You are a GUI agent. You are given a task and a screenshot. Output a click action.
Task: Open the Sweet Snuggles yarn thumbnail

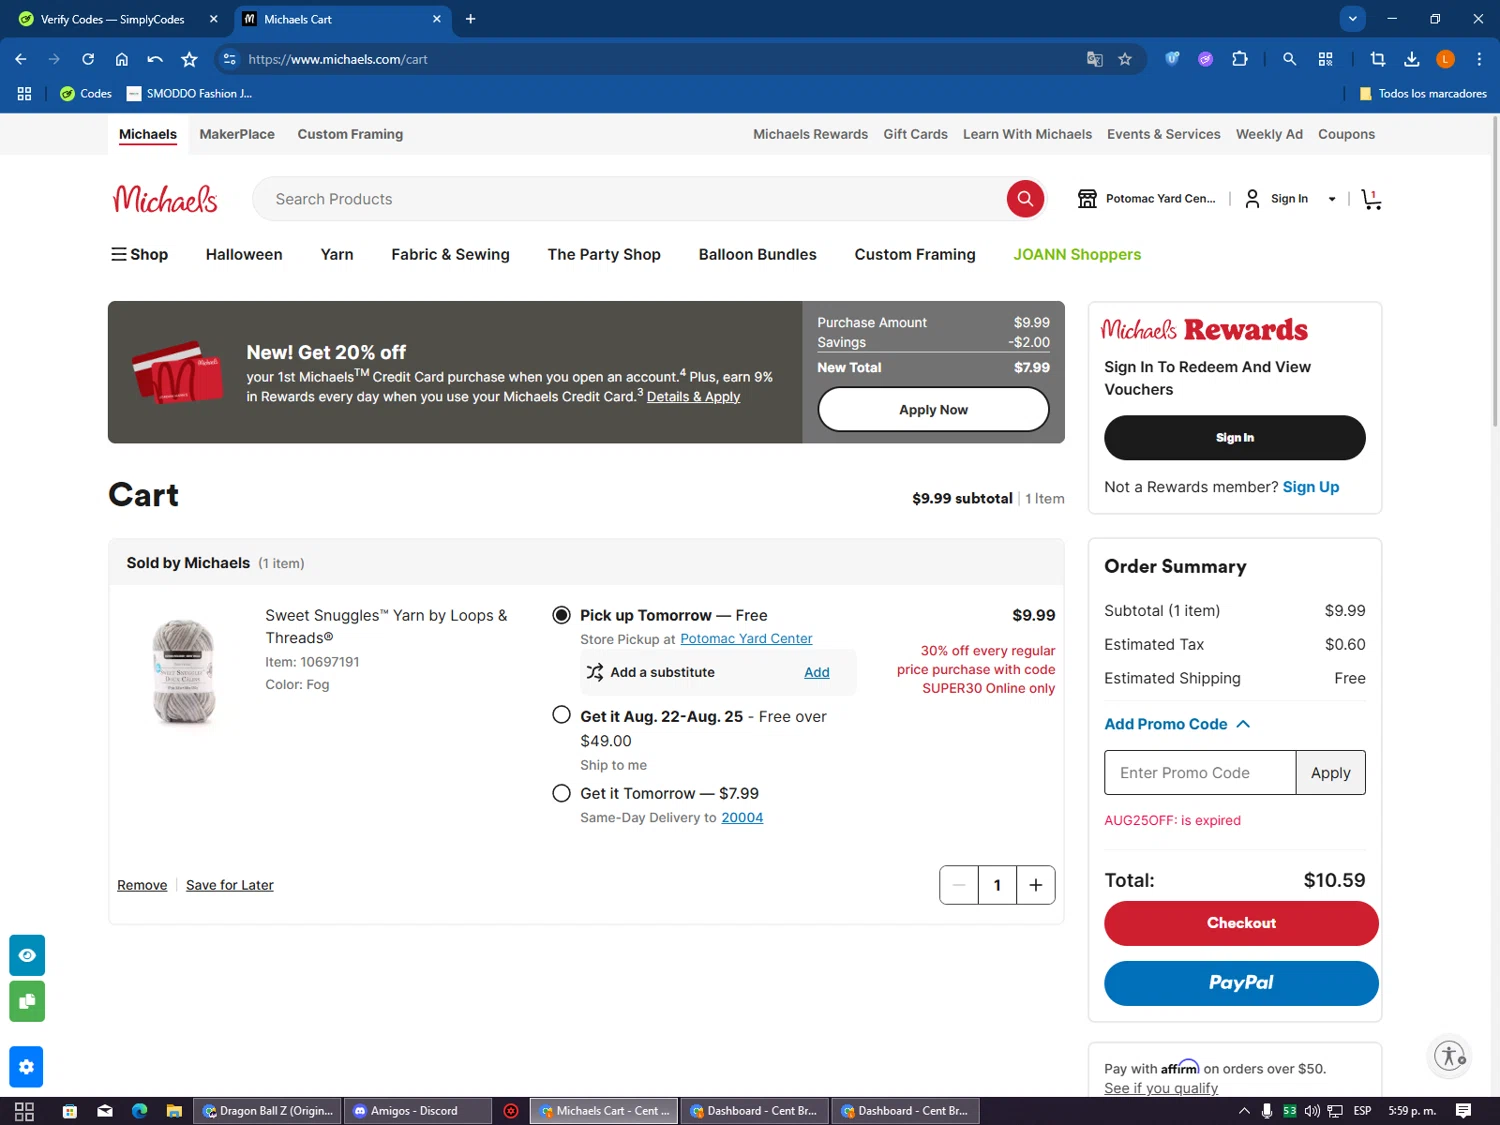click(x=183, y=671)
